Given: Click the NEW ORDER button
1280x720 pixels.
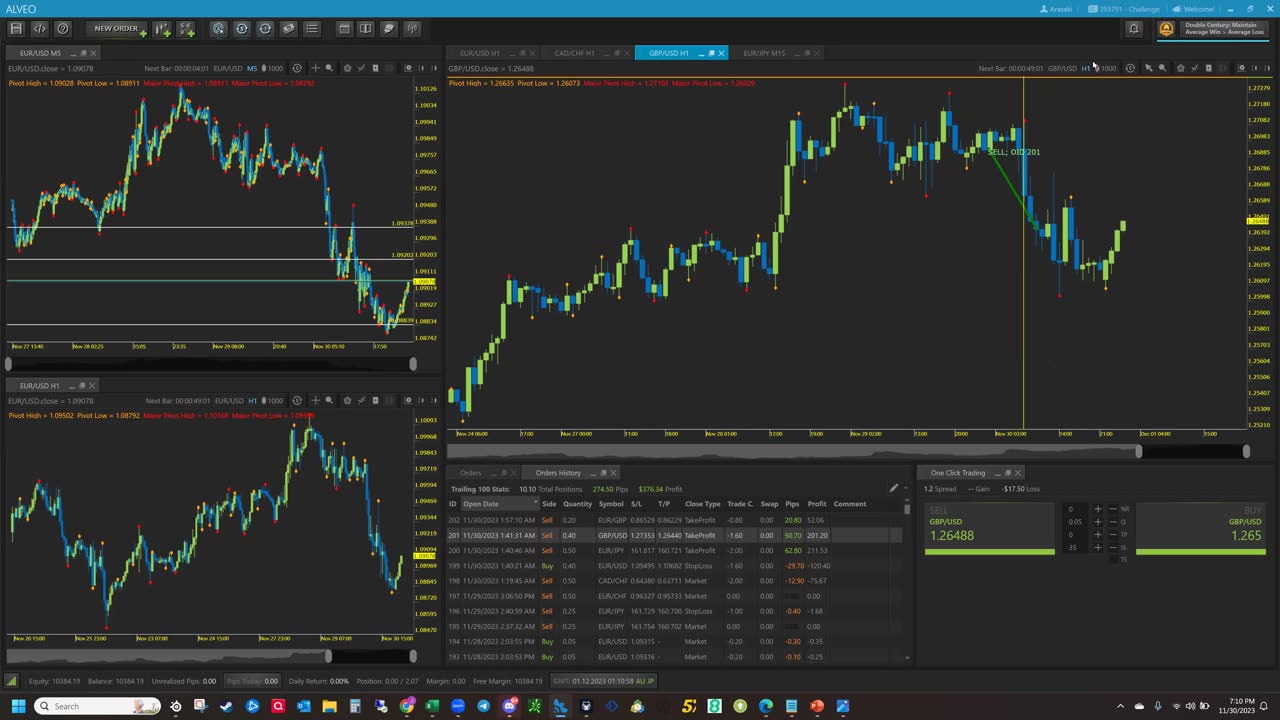Looking at the screenshot, I should (x=117, y=29).
